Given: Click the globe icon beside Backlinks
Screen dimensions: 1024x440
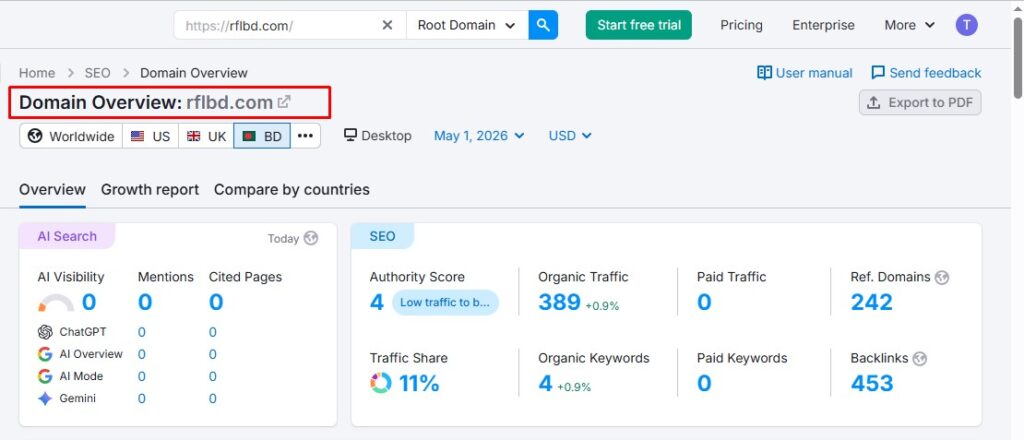Looking at the screenshot, I should [920, 358].
